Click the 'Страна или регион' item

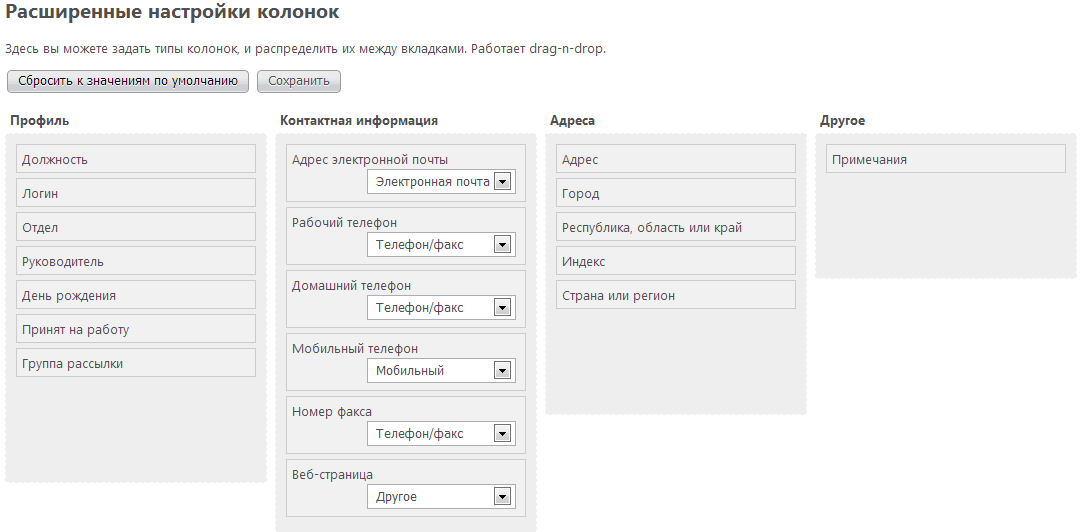coord(676,295)
